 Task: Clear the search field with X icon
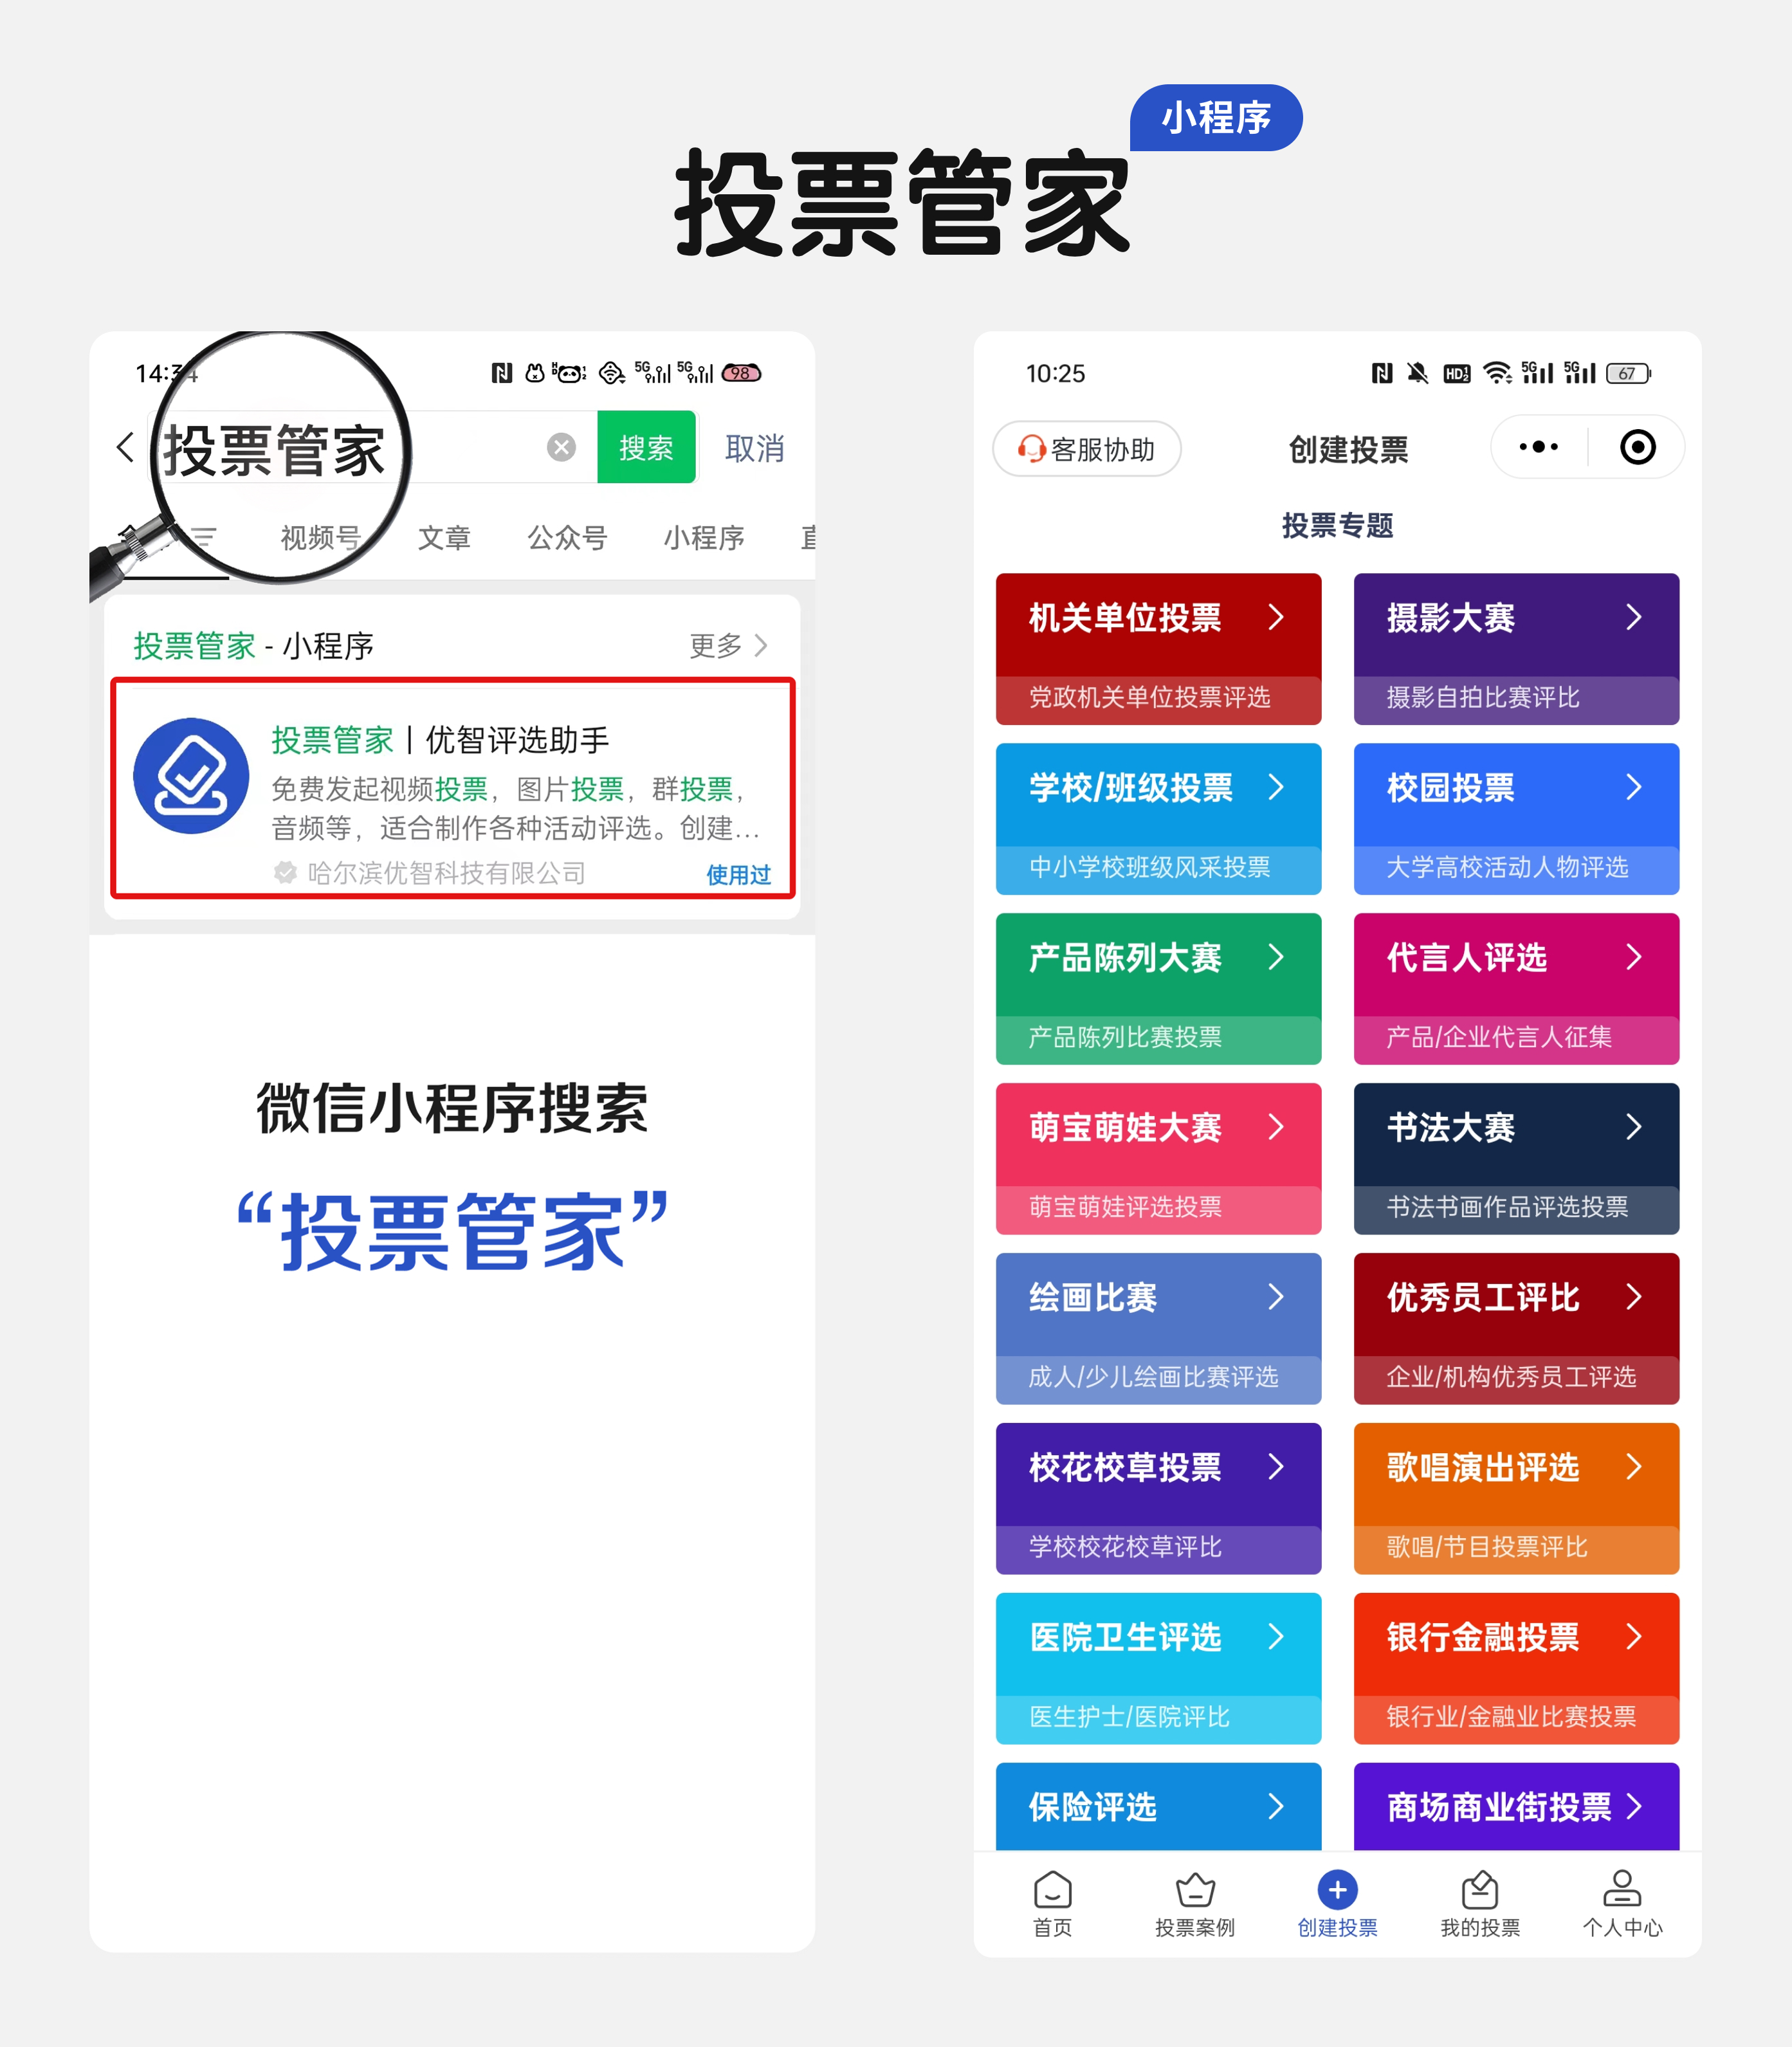click(x=561, y=447)
